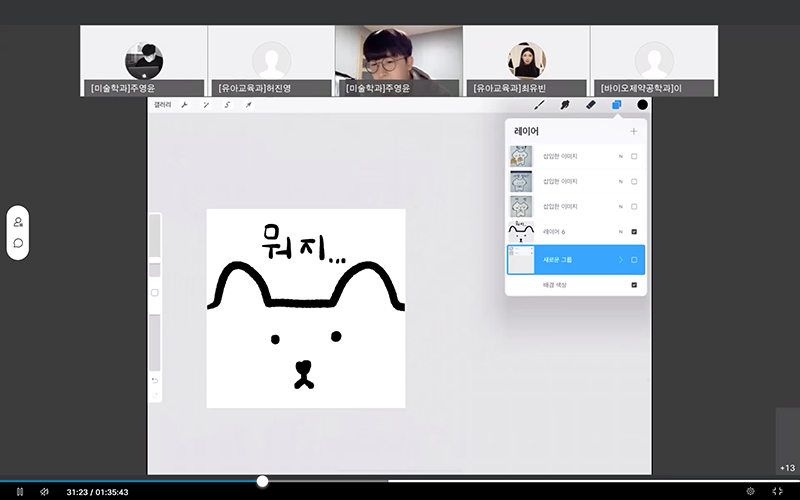The image size is (800, 500).
Task: Open blend mode N for 레이어 6
Action: point(620,232)
